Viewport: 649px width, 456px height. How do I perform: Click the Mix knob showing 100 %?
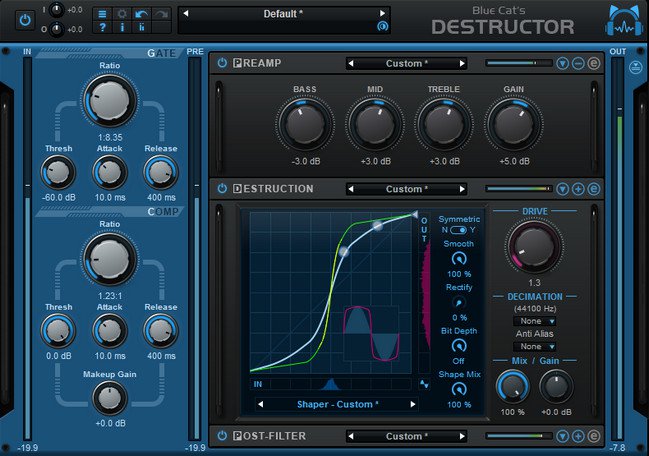click(x=513, y=387)
